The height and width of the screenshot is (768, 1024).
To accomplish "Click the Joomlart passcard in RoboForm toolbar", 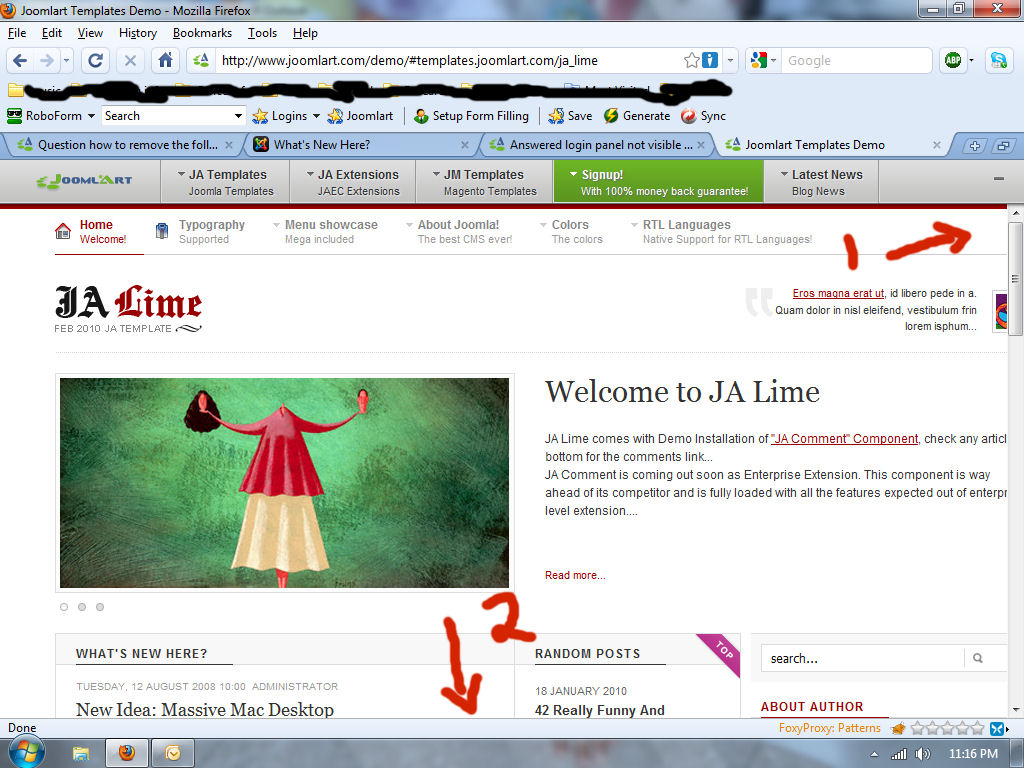I will (360, 116).
